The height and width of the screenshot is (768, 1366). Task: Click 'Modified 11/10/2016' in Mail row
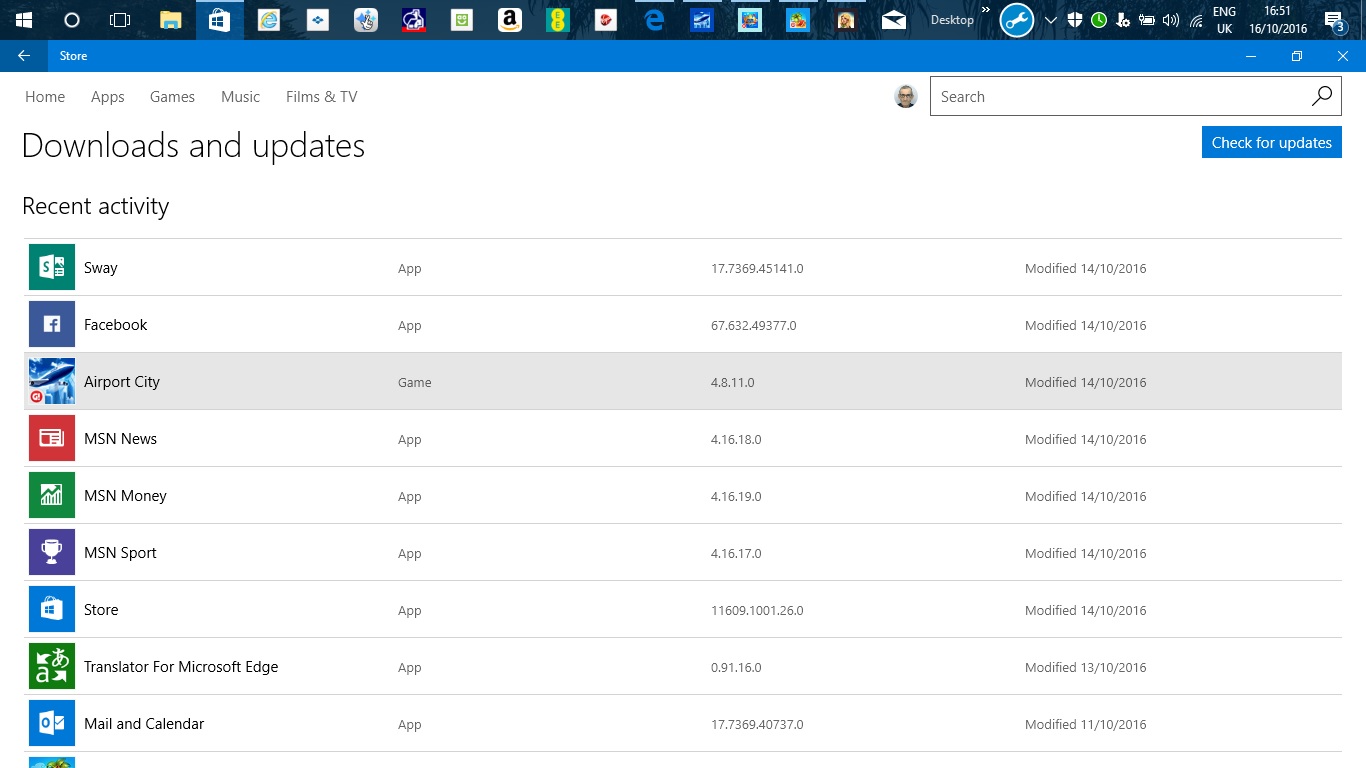coord(1086,725)
